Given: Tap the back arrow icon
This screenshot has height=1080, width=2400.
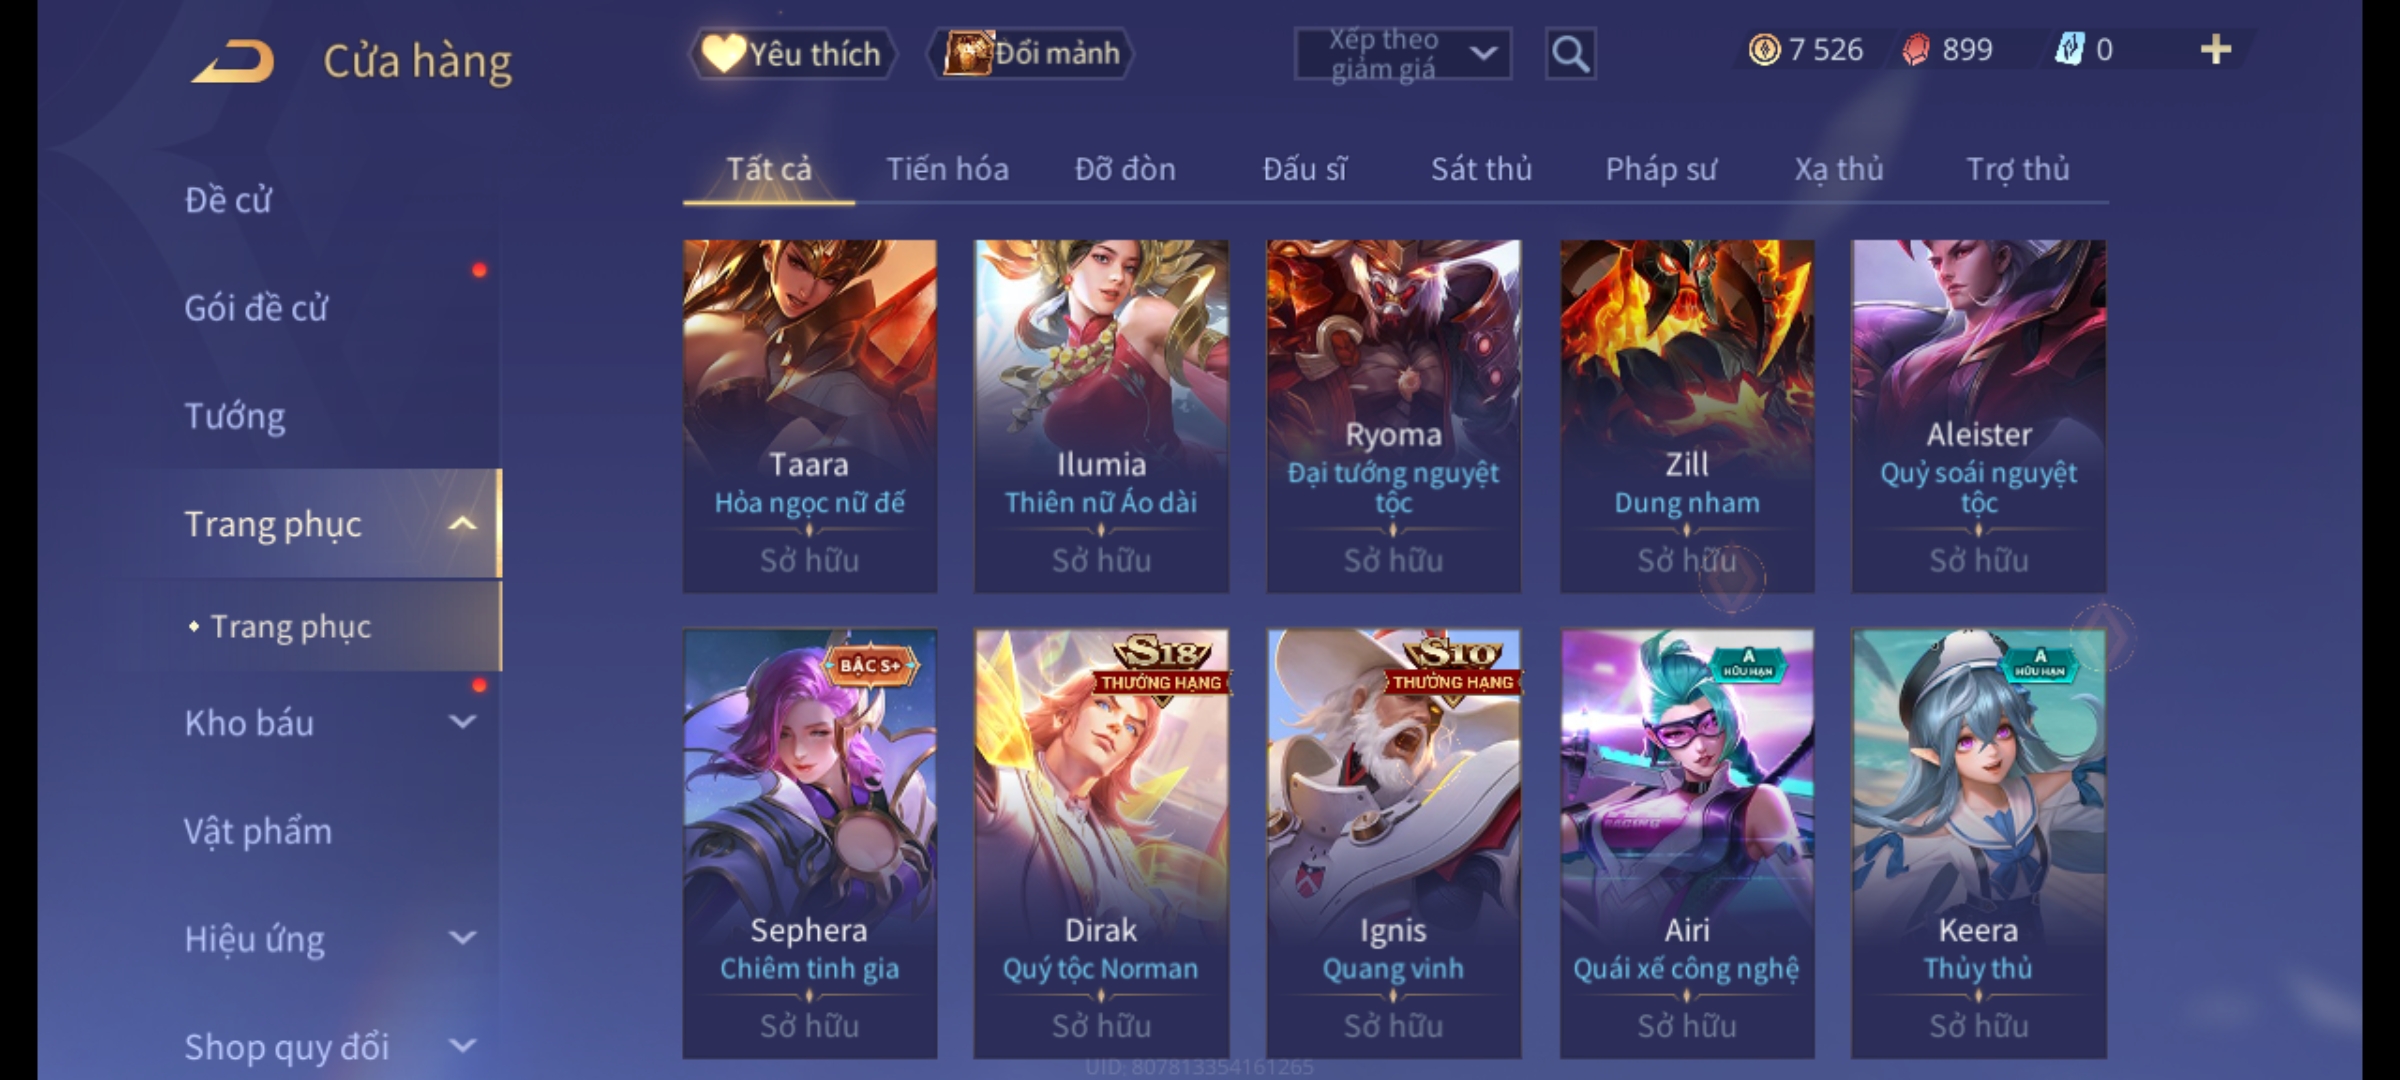Looking at the screenshot, I should [234, 61].
